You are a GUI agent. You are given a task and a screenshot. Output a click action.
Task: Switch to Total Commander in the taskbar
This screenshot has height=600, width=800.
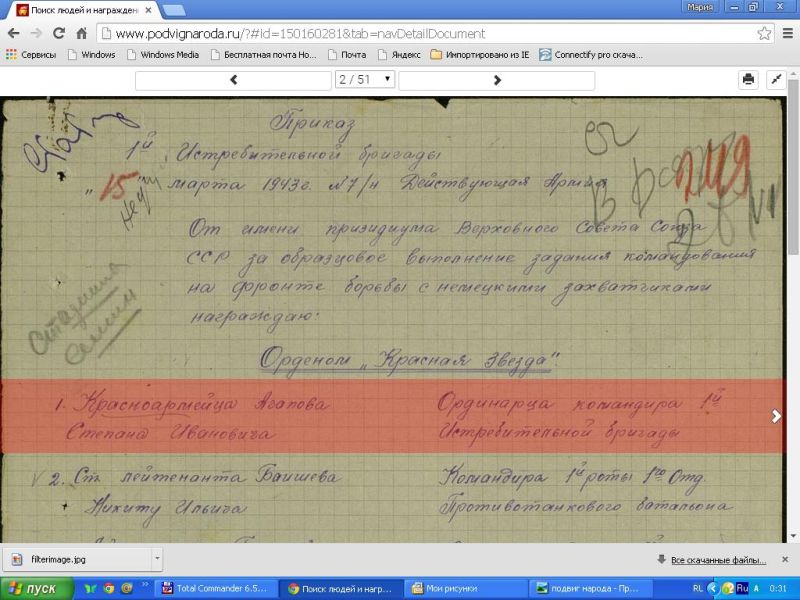tap(215, 589)
